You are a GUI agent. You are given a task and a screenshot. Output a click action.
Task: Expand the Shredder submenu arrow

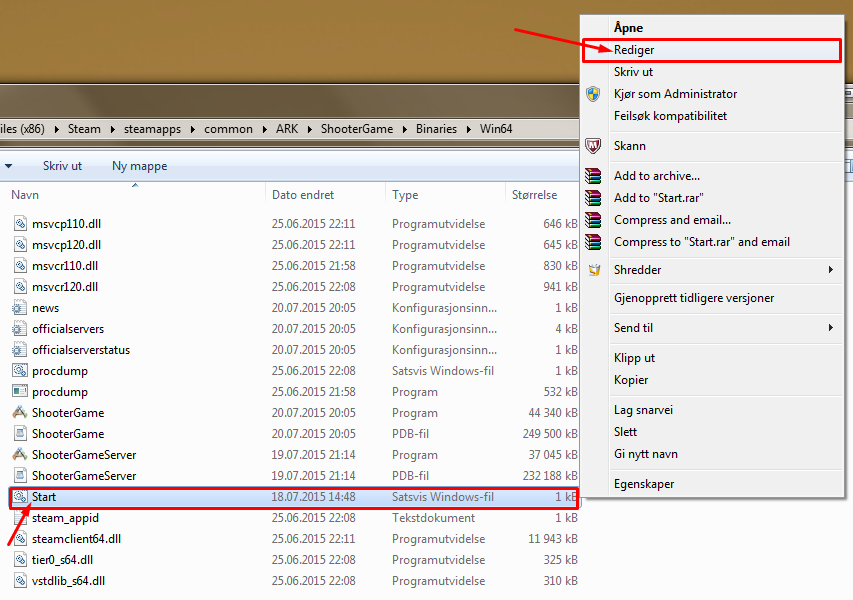831,269
